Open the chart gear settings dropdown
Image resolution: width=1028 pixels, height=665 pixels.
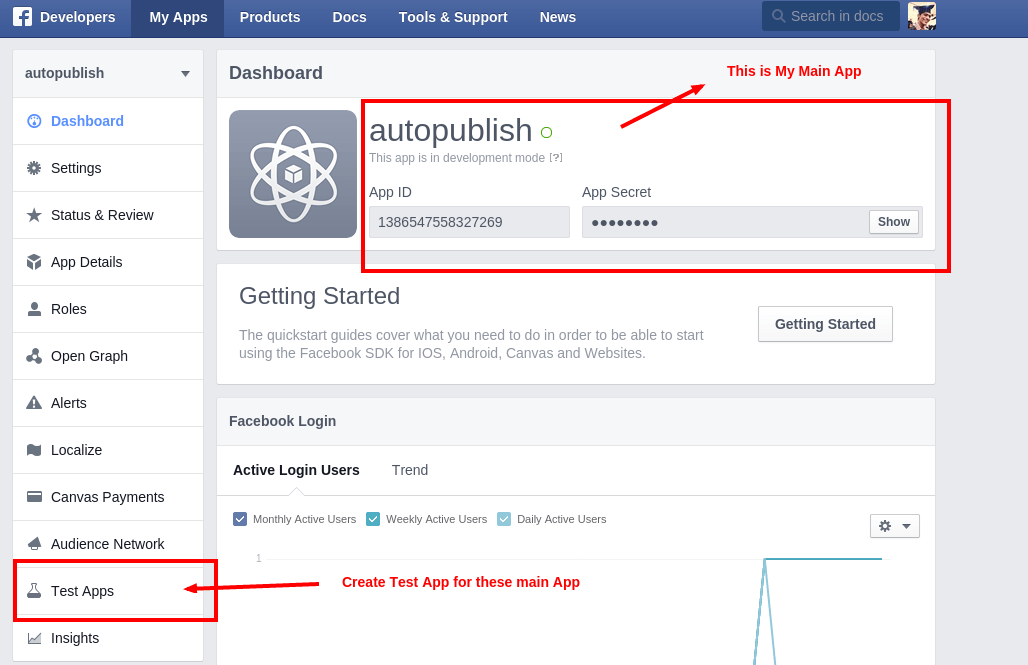(895, 526)
